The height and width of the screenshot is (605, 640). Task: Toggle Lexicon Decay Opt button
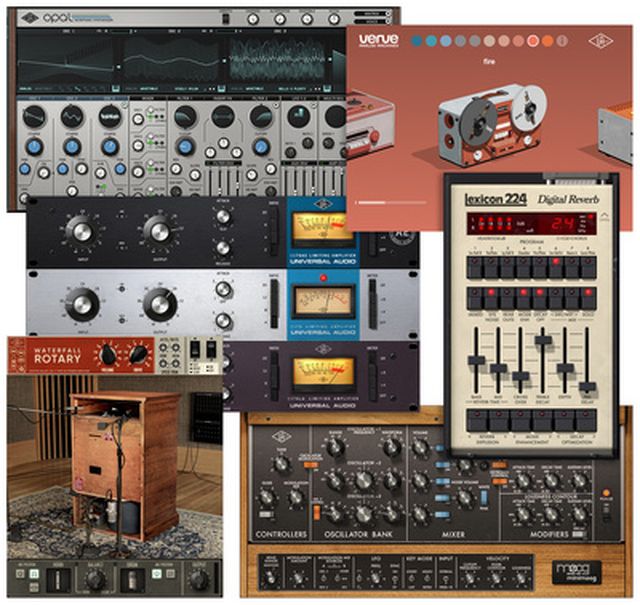[x=540, y=298]
